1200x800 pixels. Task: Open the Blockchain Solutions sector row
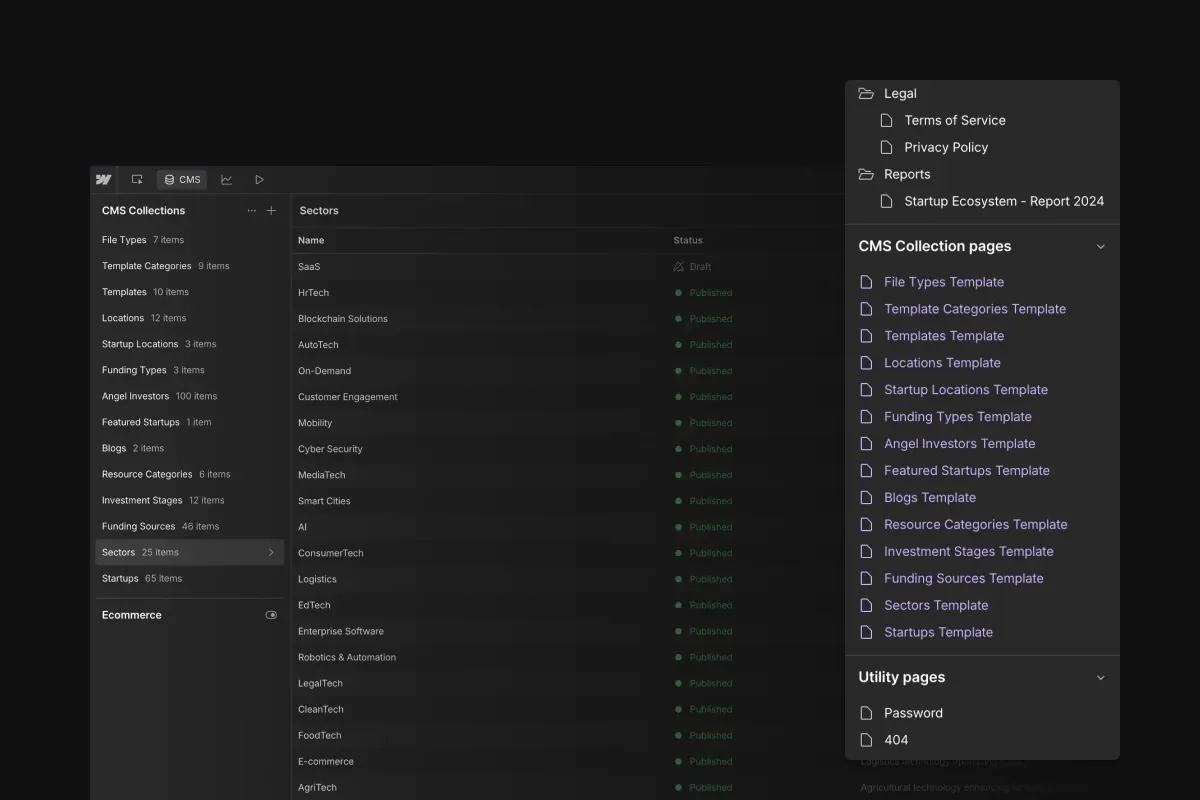[x=568, y=319]
